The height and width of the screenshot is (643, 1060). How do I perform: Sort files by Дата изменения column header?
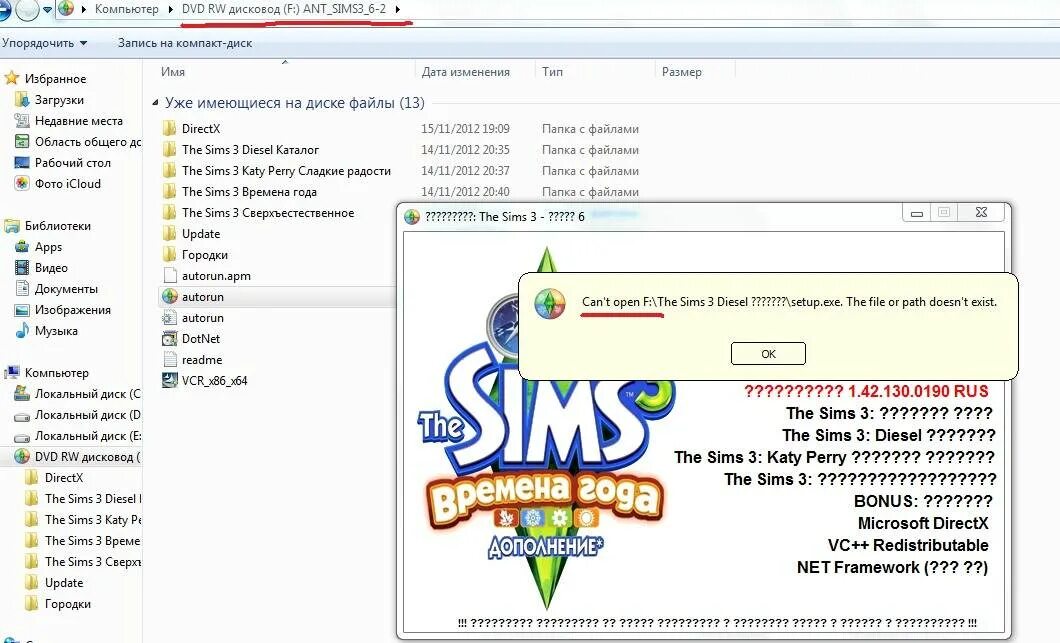coord(465,72)
